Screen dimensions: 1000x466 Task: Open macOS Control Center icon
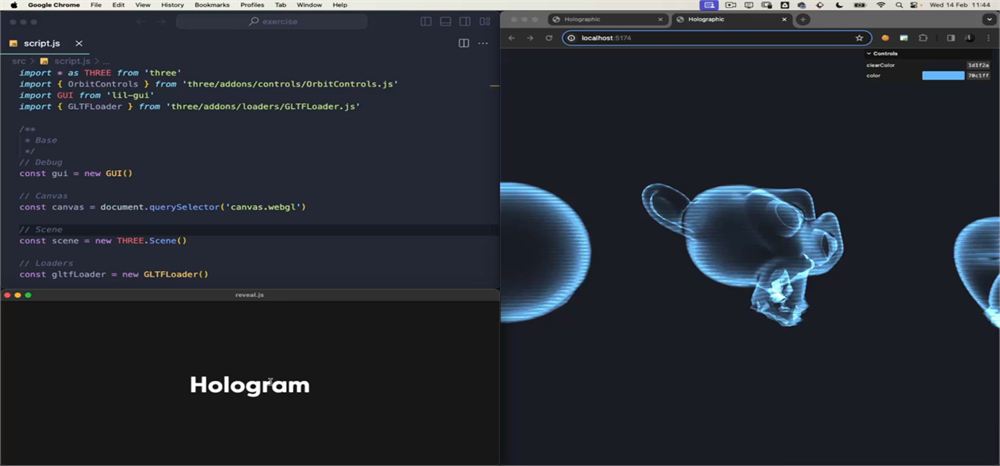913,4
